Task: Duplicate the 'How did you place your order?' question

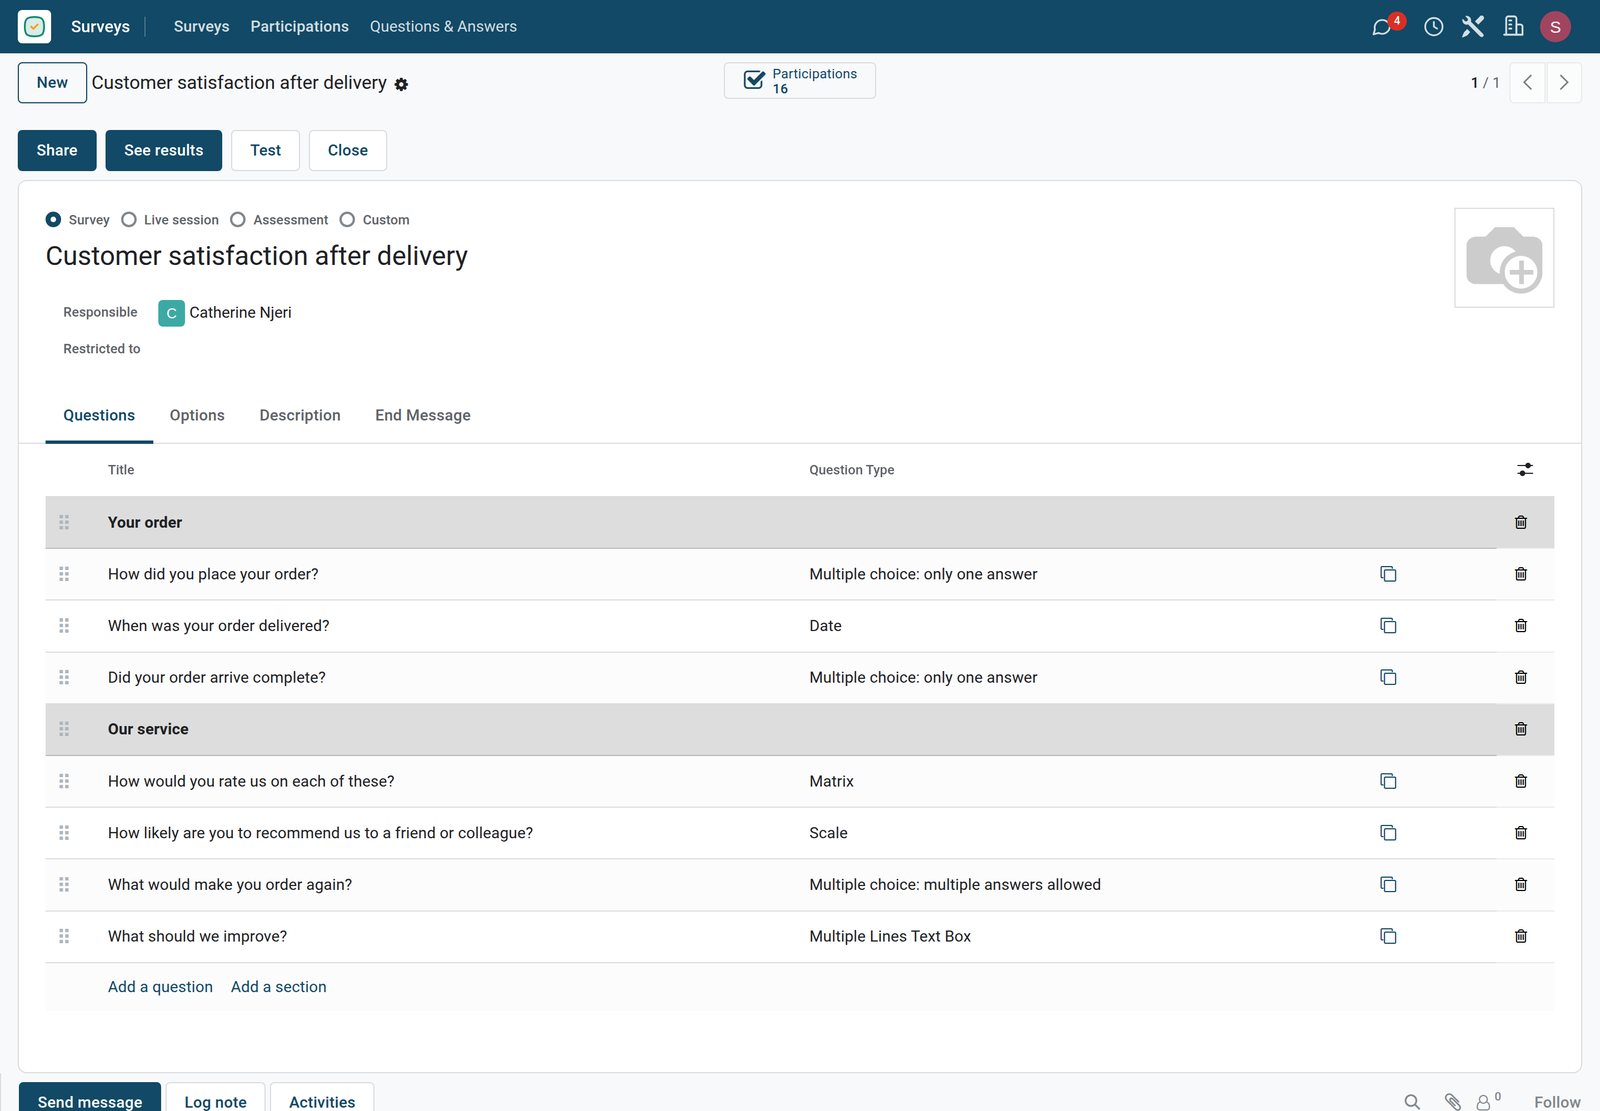Action: point(1388,574)
